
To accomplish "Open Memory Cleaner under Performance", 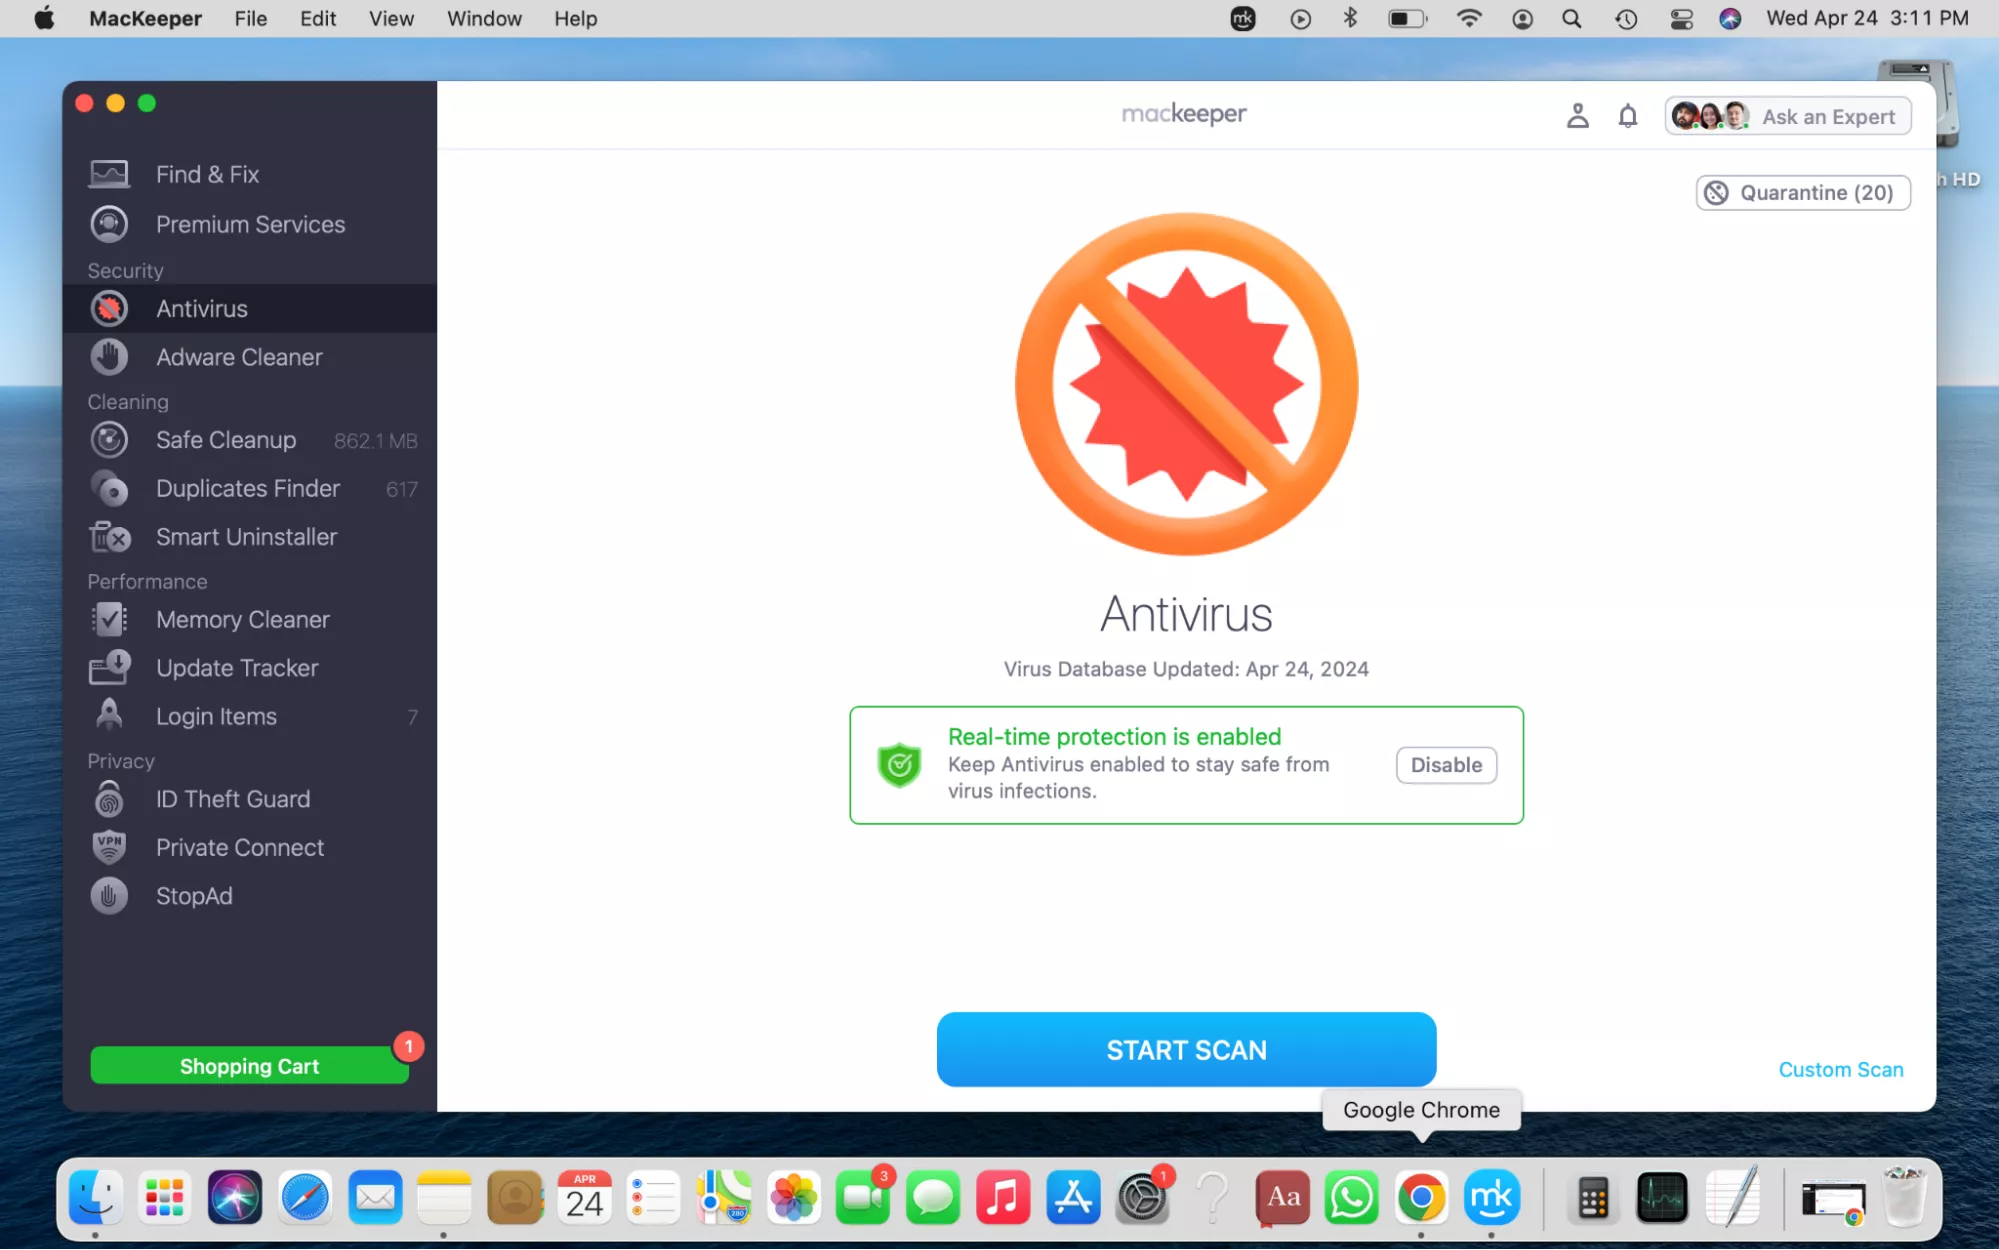I will click(x=242, y=619).
